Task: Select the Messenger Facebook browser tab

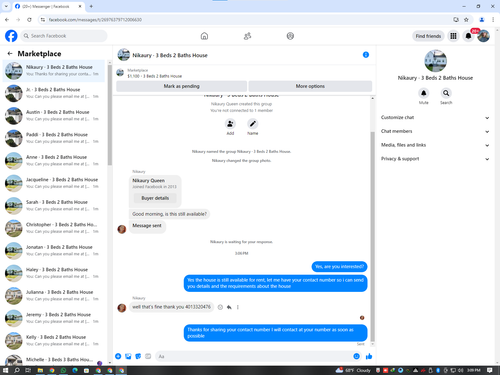Action: (x=49, y=6)
